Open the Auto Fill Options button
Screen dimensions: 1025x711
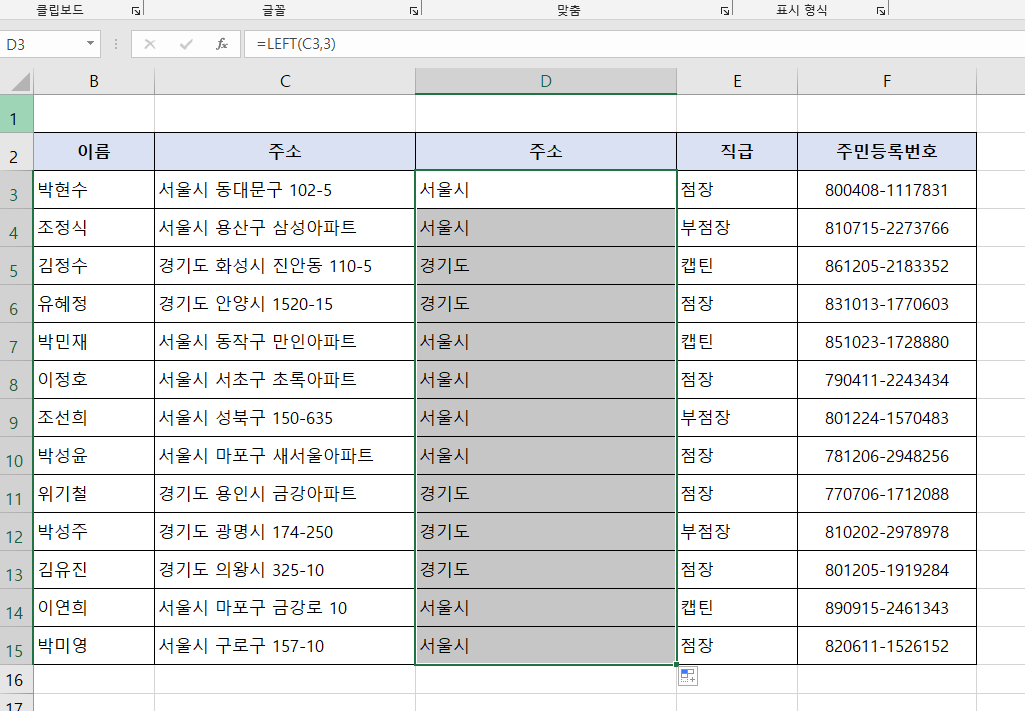point(688,676)
